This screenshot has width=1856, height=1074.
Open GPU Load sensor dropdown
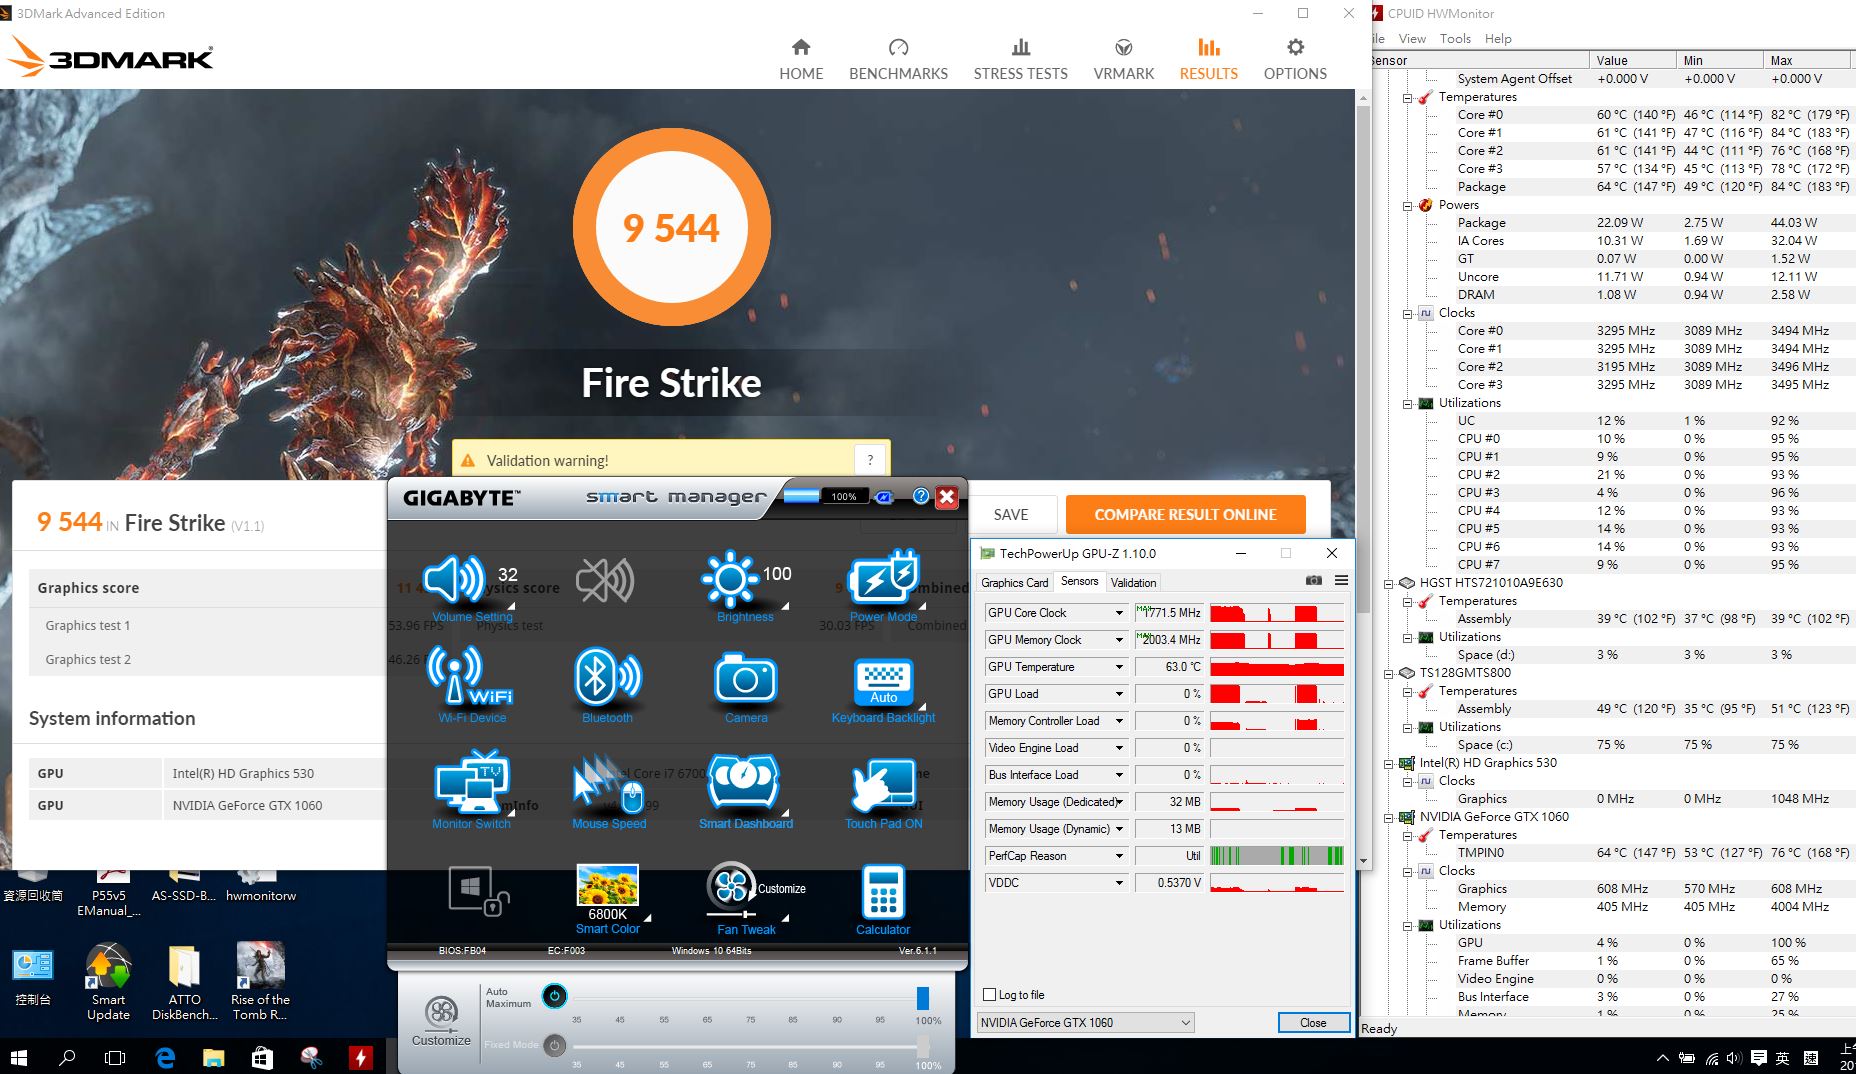tap(1119, 694)
